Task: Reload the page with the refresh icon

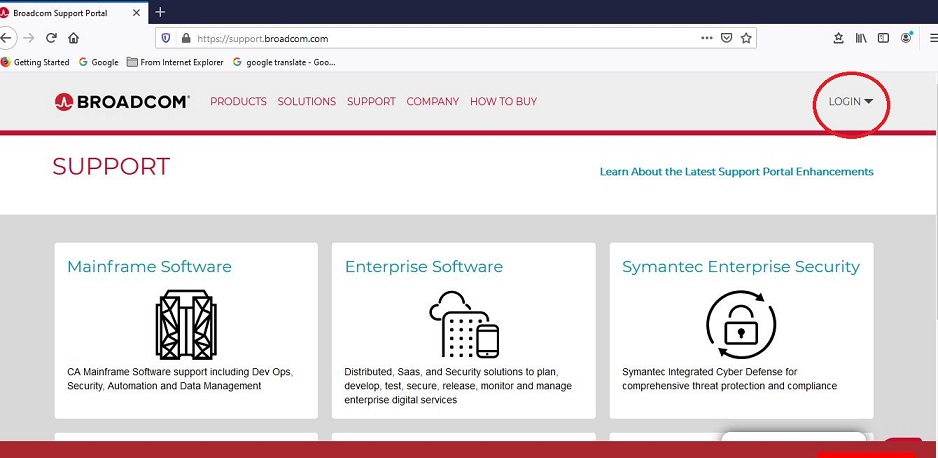Action: pyautogui.click(x=51, y=38)
